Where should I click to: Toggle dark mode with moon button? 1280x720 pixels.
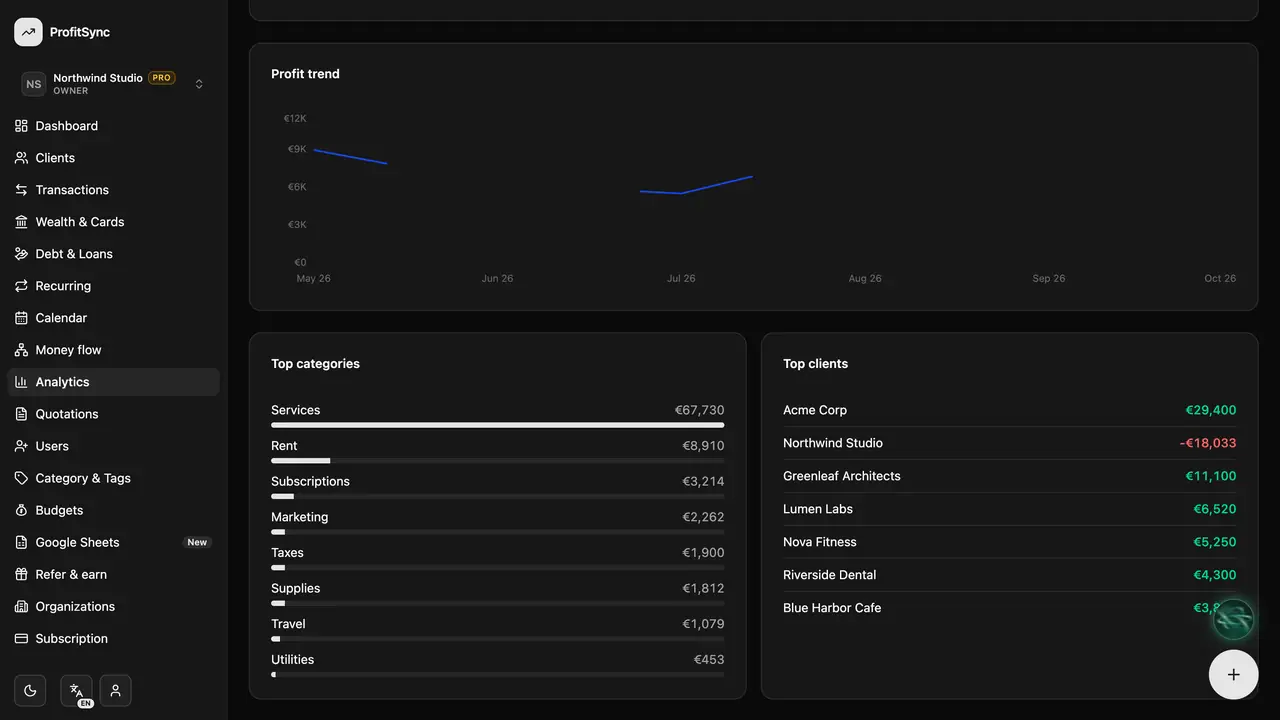pos(30,690)
